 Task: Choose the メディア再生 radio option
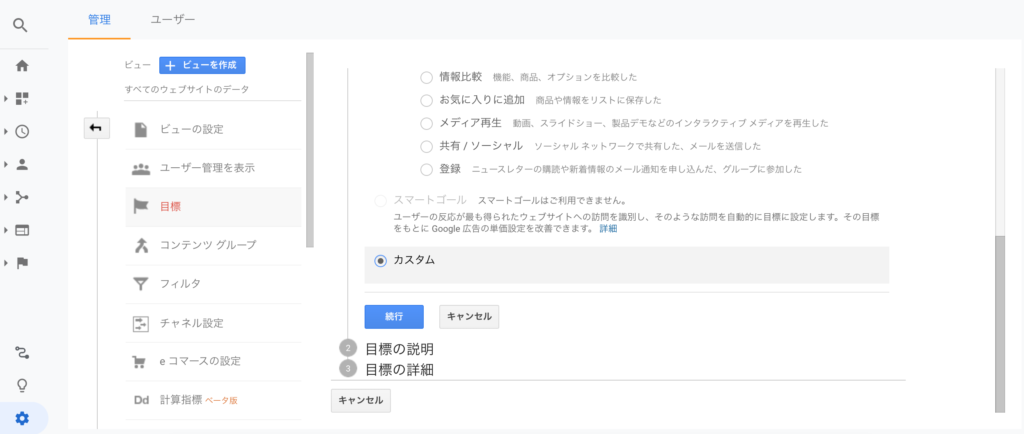(426, 123)
